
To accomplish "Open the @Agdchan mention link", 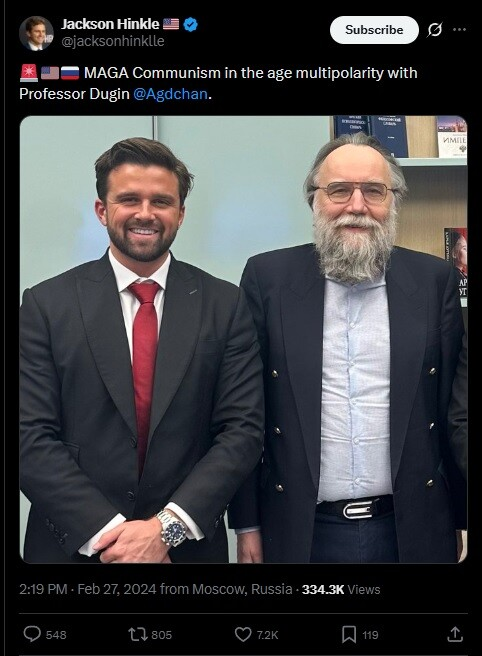I will tap(170, 94).
